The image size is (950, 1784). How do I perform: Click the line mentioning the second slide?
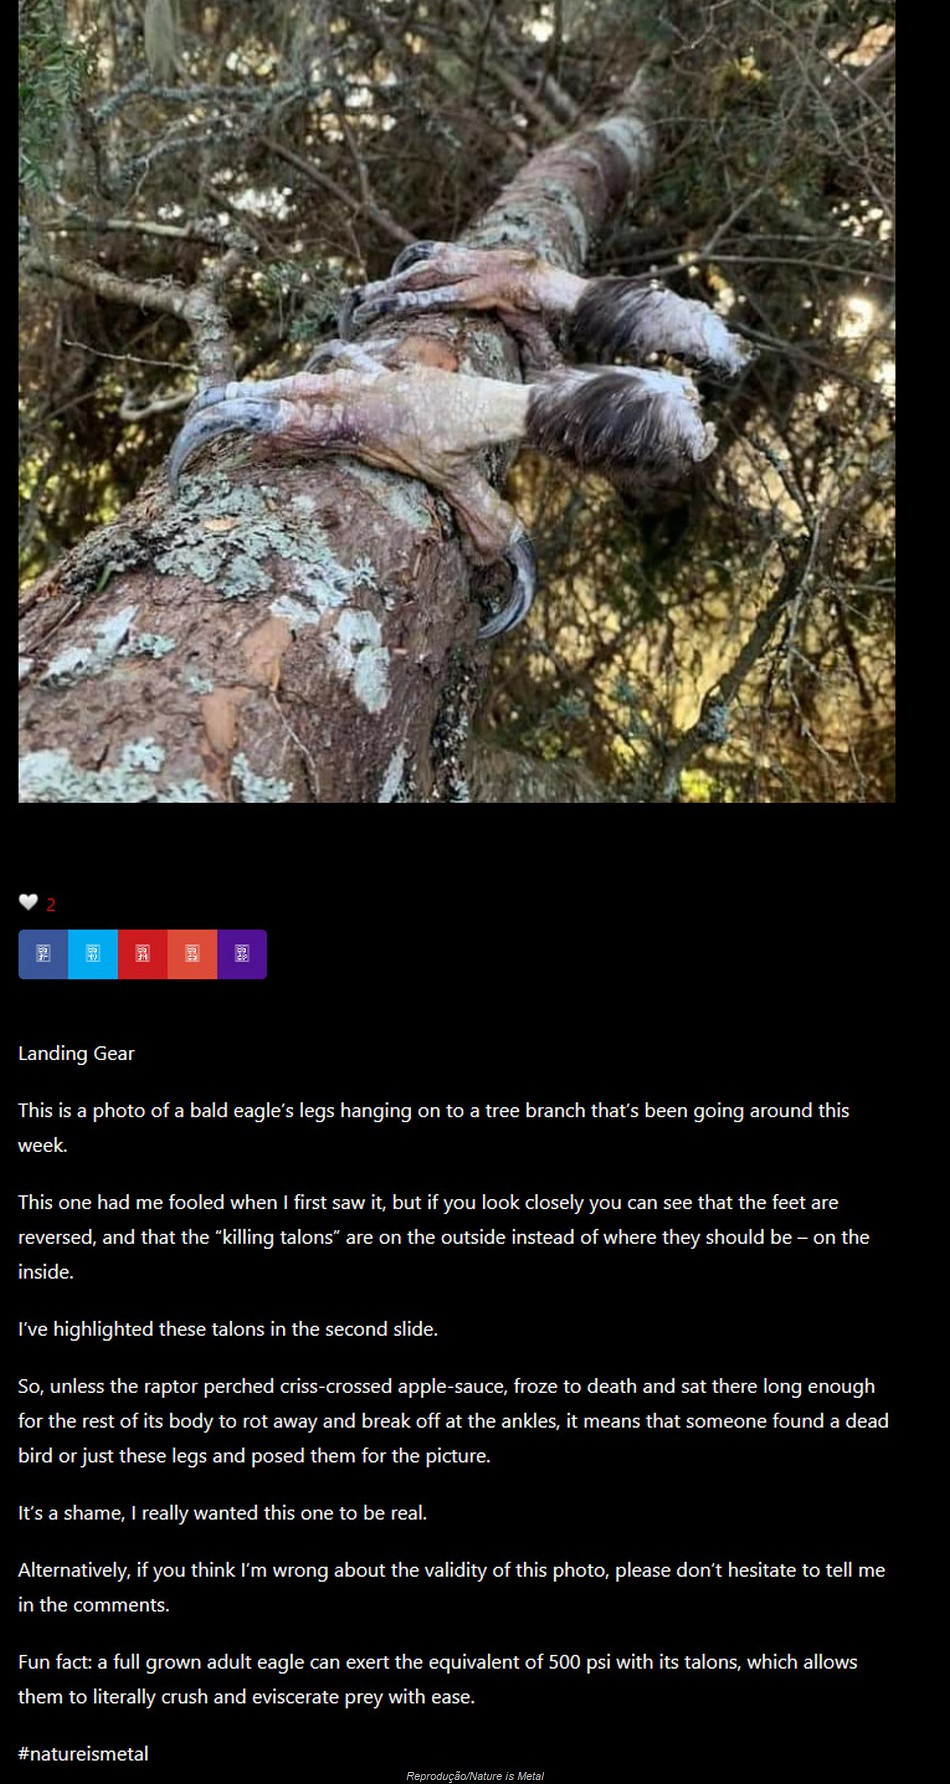[228, 1329]
